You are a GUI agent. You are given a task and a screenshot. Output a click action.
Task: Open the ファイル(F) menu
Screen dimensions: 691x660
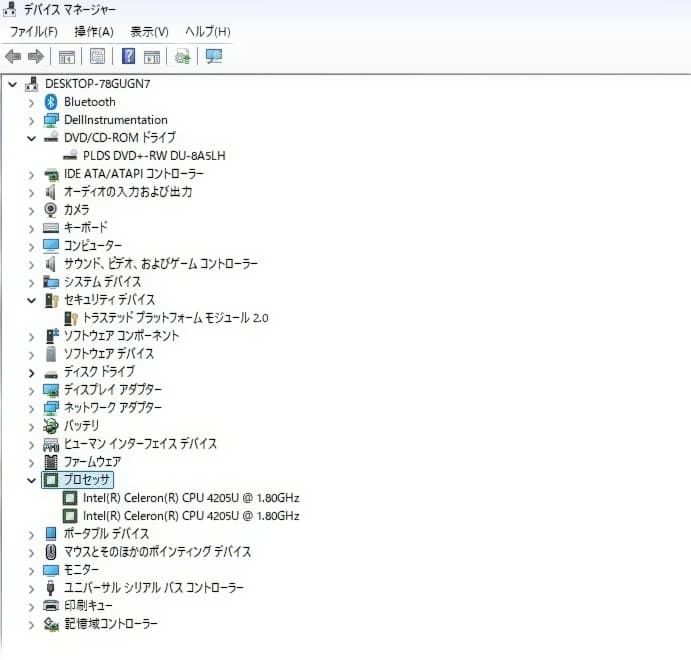[34, 32]
